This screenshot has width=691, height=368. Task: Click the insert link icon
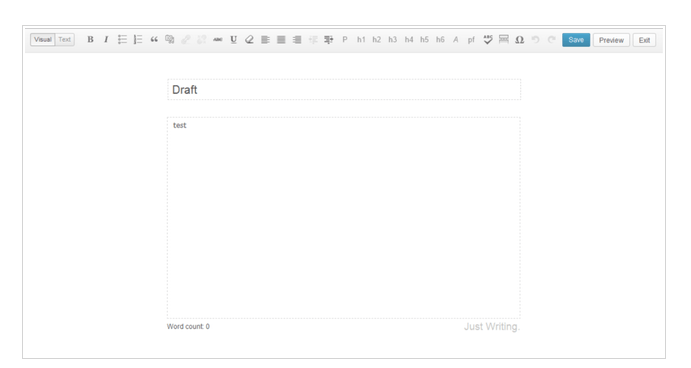coord(186,40)
